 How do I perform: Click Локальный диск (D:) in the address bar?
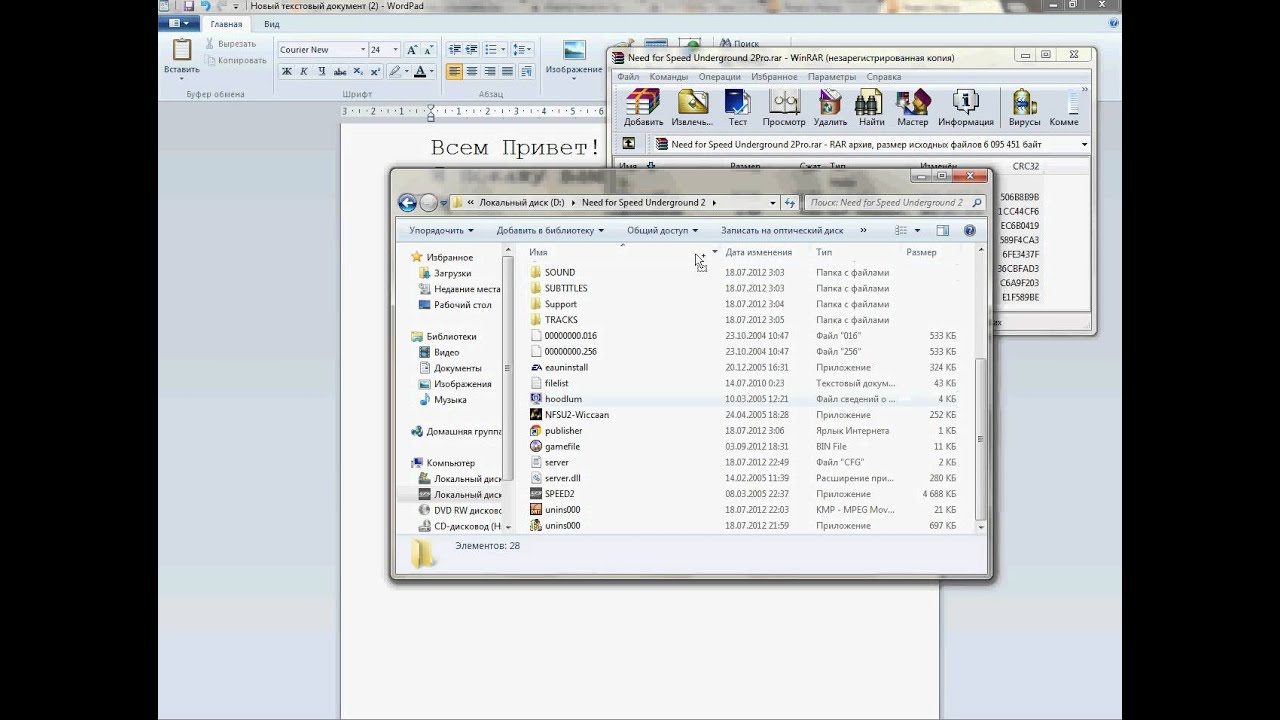(x=522, y=203)
